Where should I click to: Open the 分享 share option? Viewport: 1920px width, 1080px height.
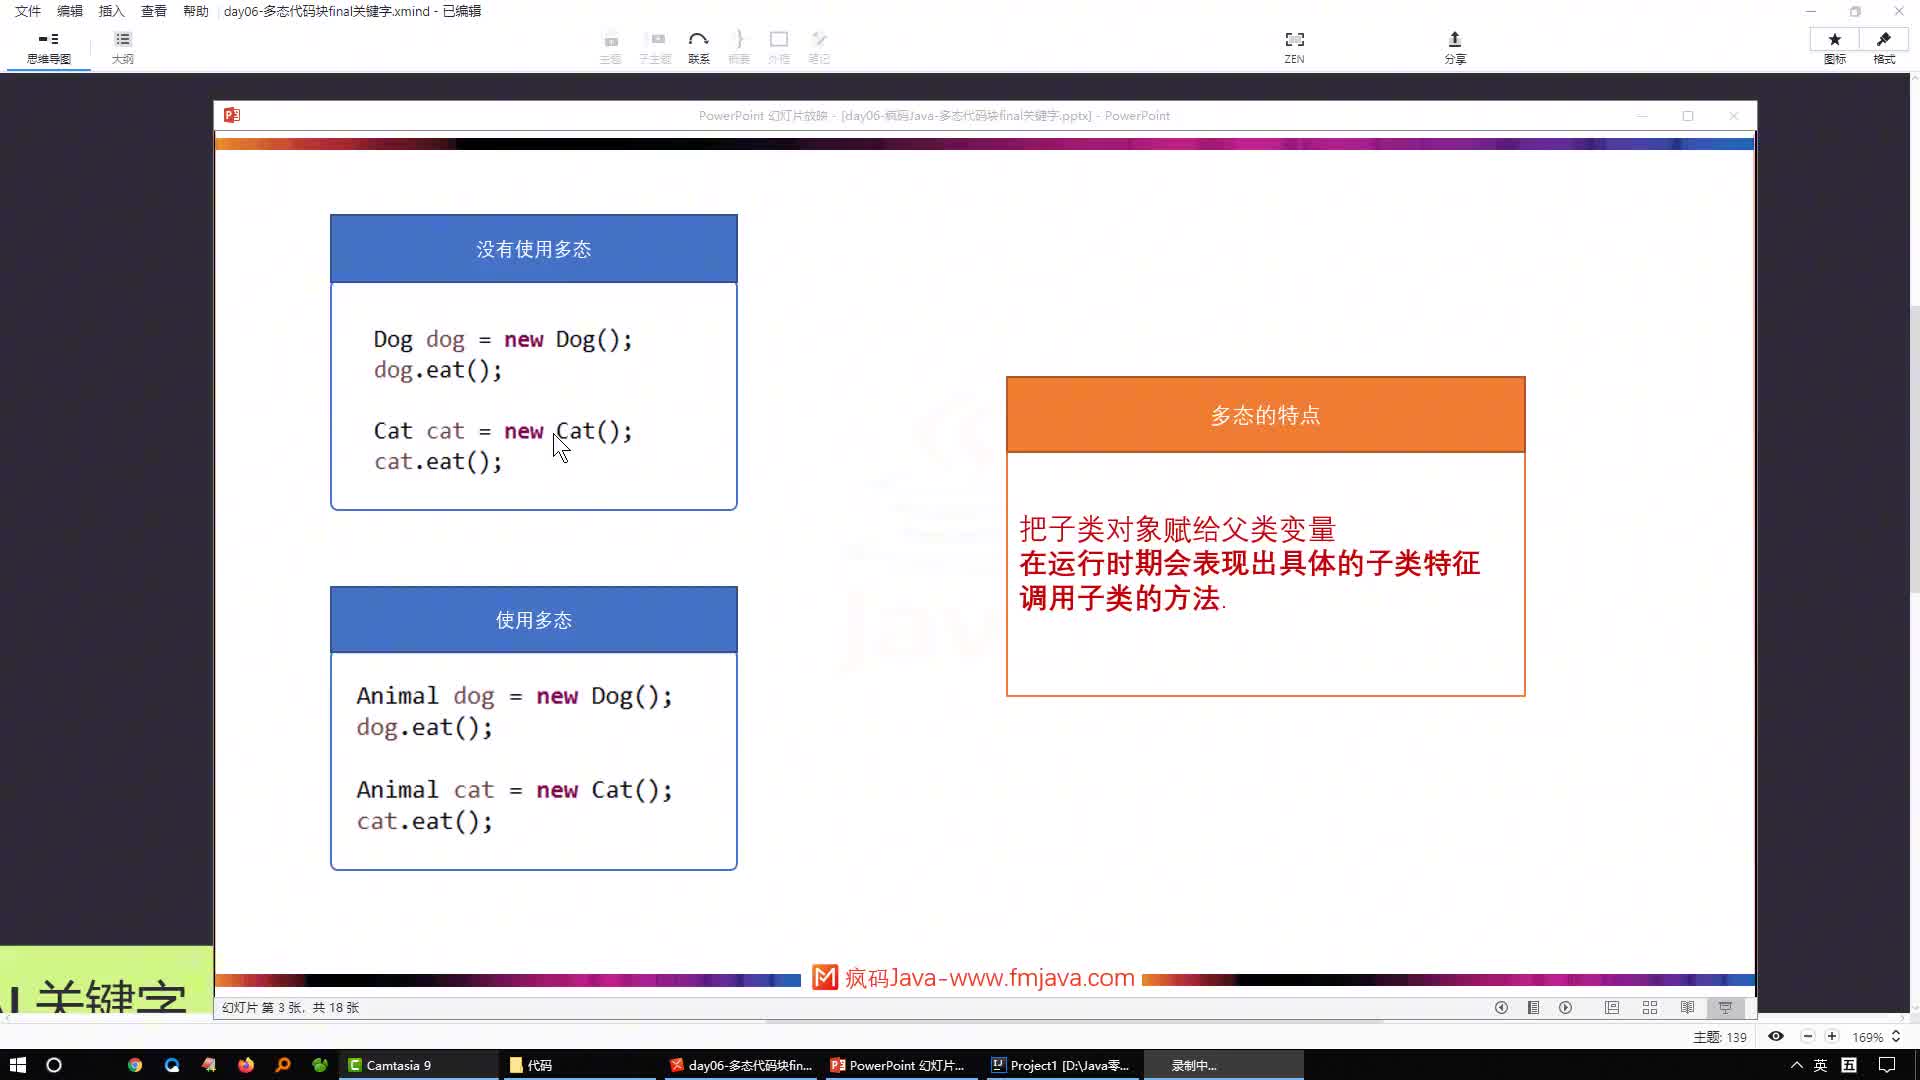point(1455,47)
